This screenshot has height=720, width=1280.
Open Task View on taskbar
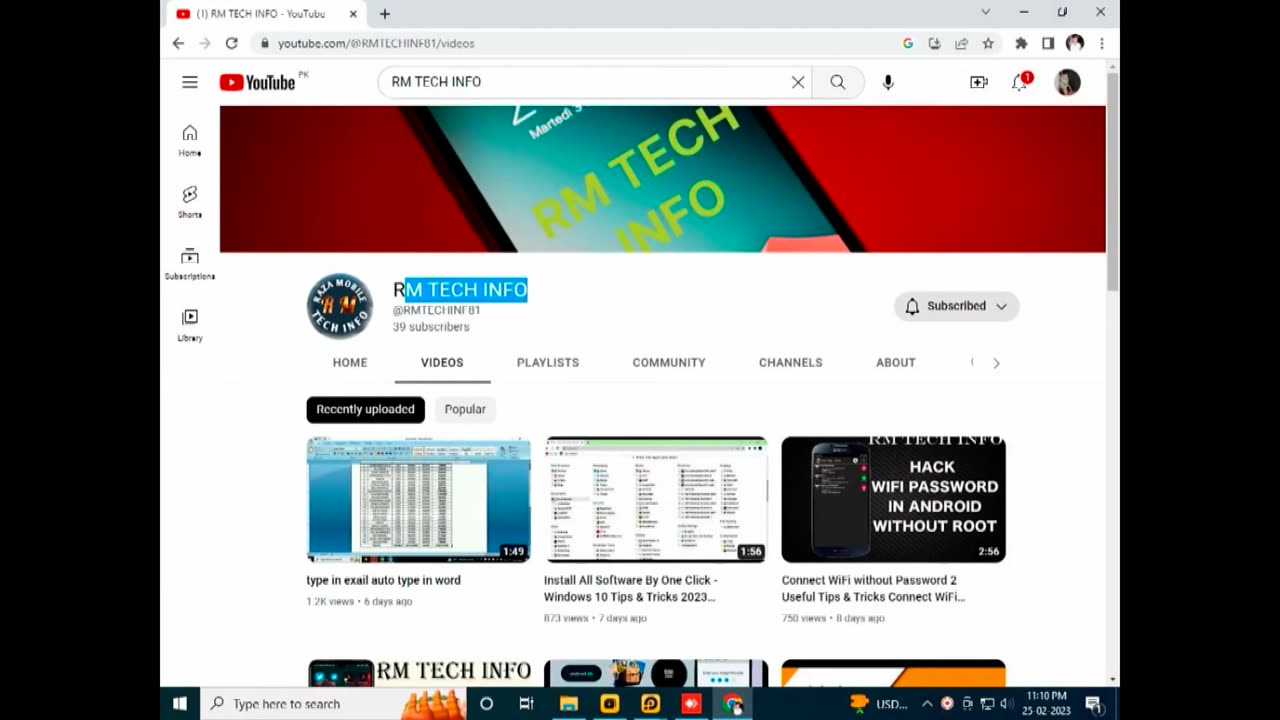coord(527,704)
